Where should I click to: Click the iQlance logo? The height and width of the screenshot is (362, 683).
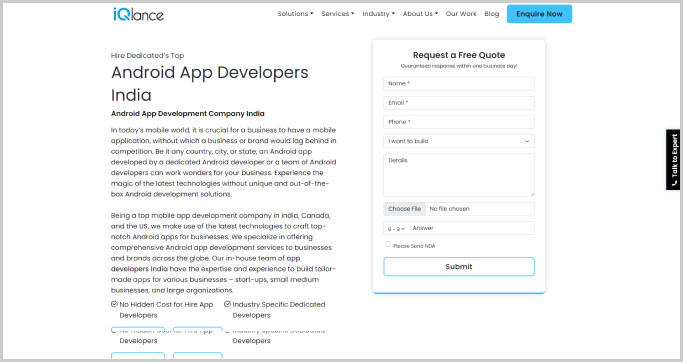point(139,14)
